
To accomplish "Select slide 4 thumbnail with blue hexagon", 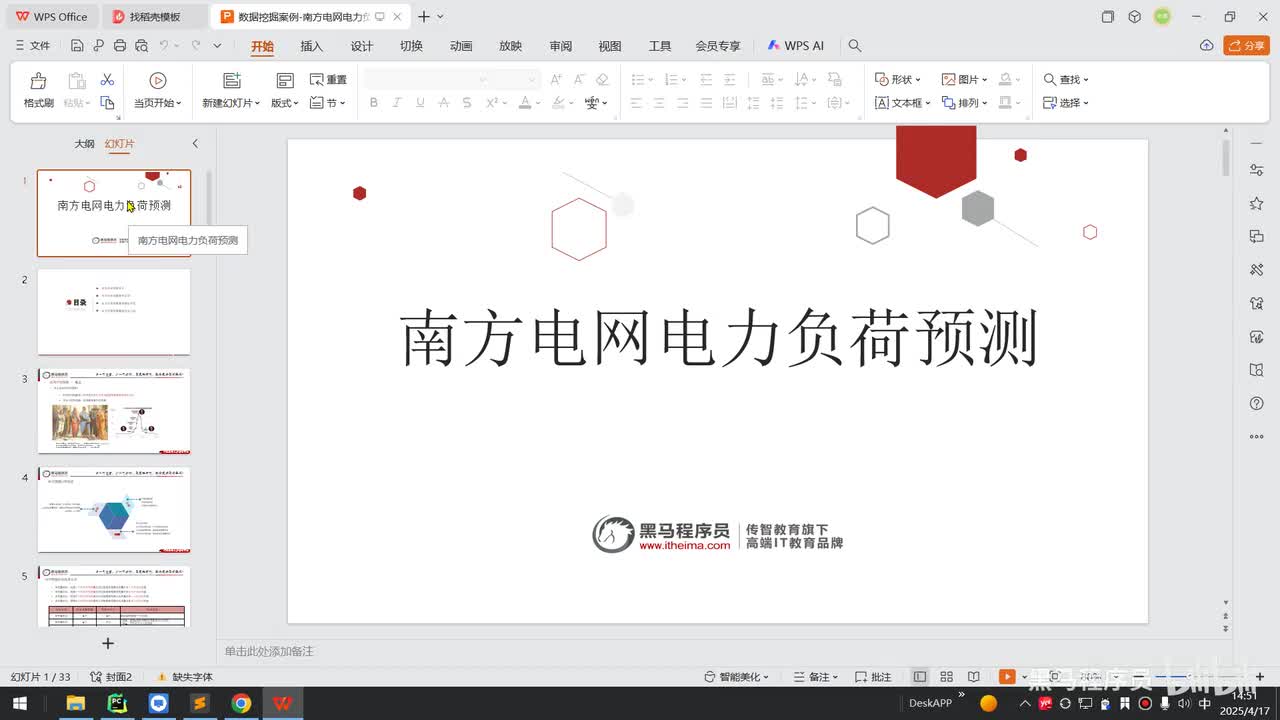I will tap(114, 509).
